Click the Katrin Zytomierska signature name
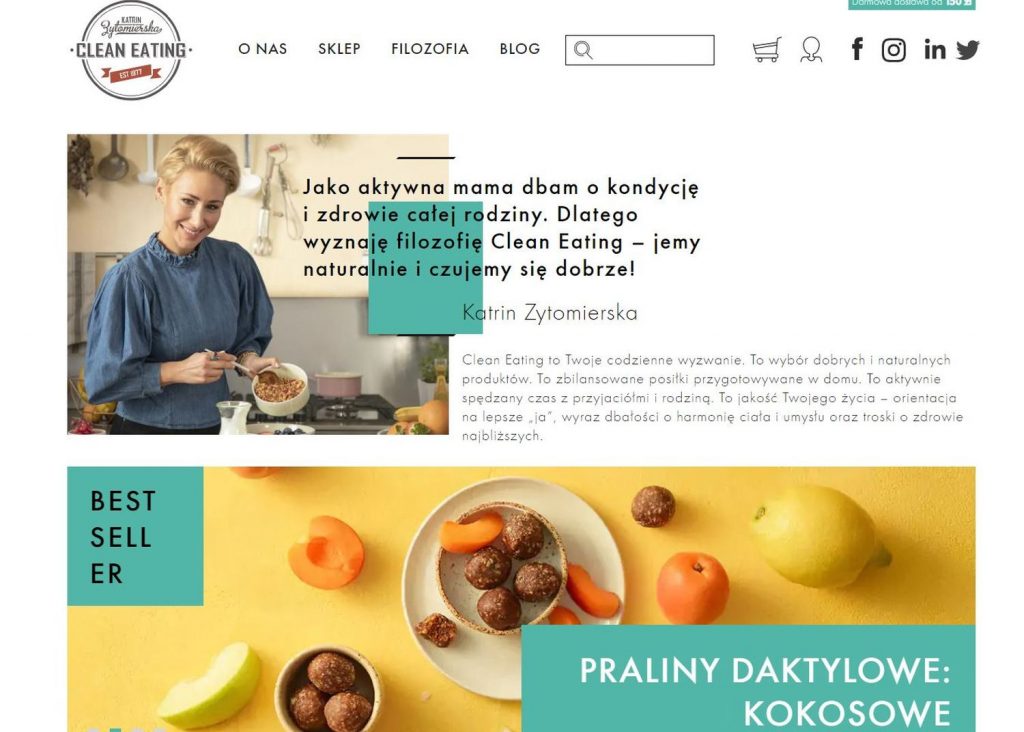The image size is (1024, 732). [x=550, y=313]
